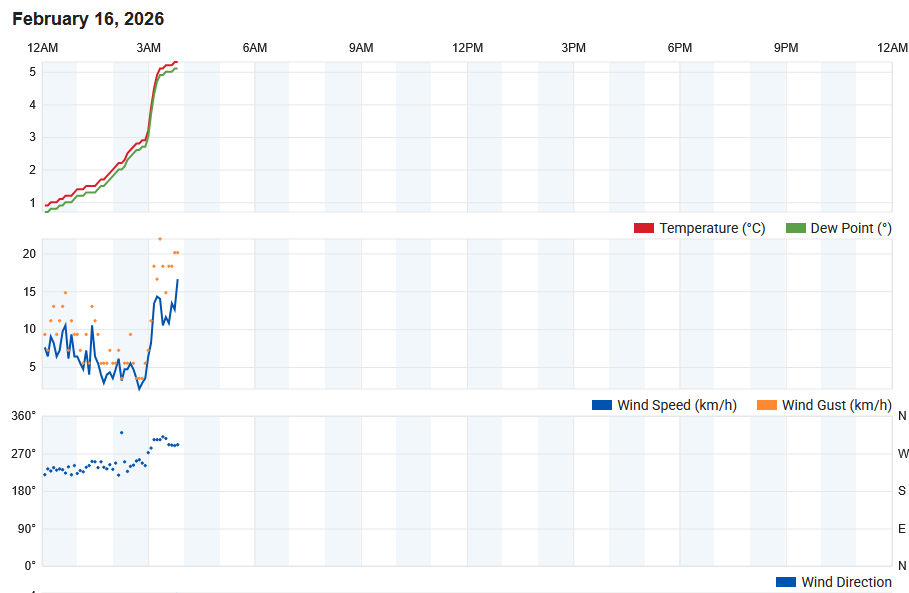Toggle the Dew Point (°) legend label
Image resolution: width=909 pixels, height=593 pixels.
tap(850, 228)
